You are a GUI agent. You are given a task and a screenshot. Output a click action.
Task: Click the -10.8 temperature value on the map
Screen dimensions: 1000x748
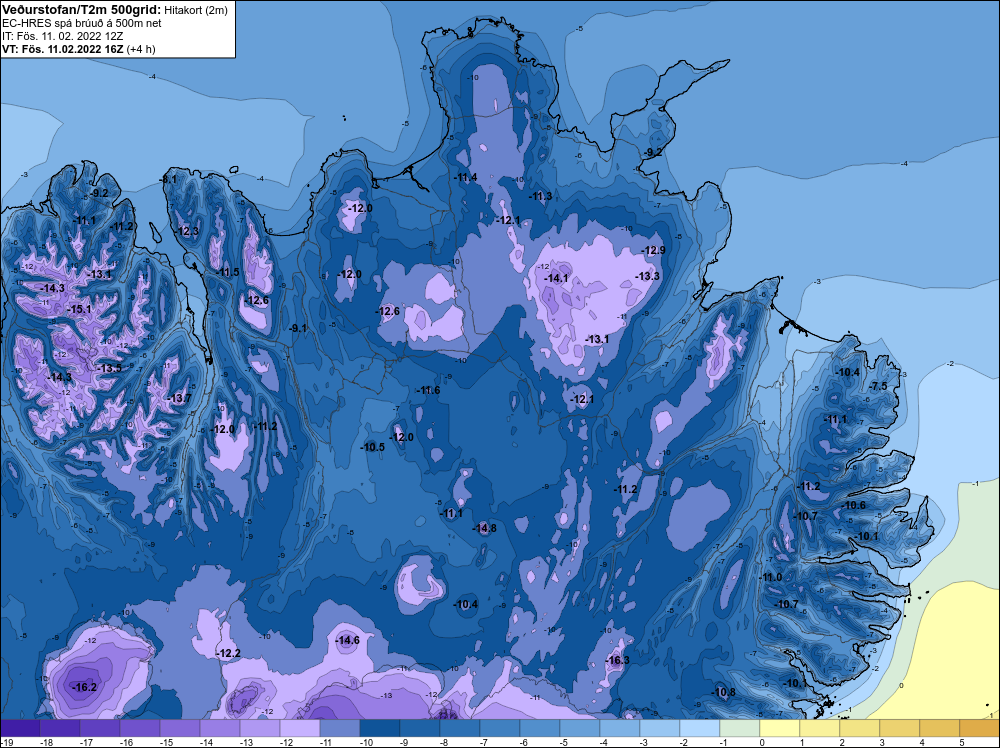click(x=724, y=693)
